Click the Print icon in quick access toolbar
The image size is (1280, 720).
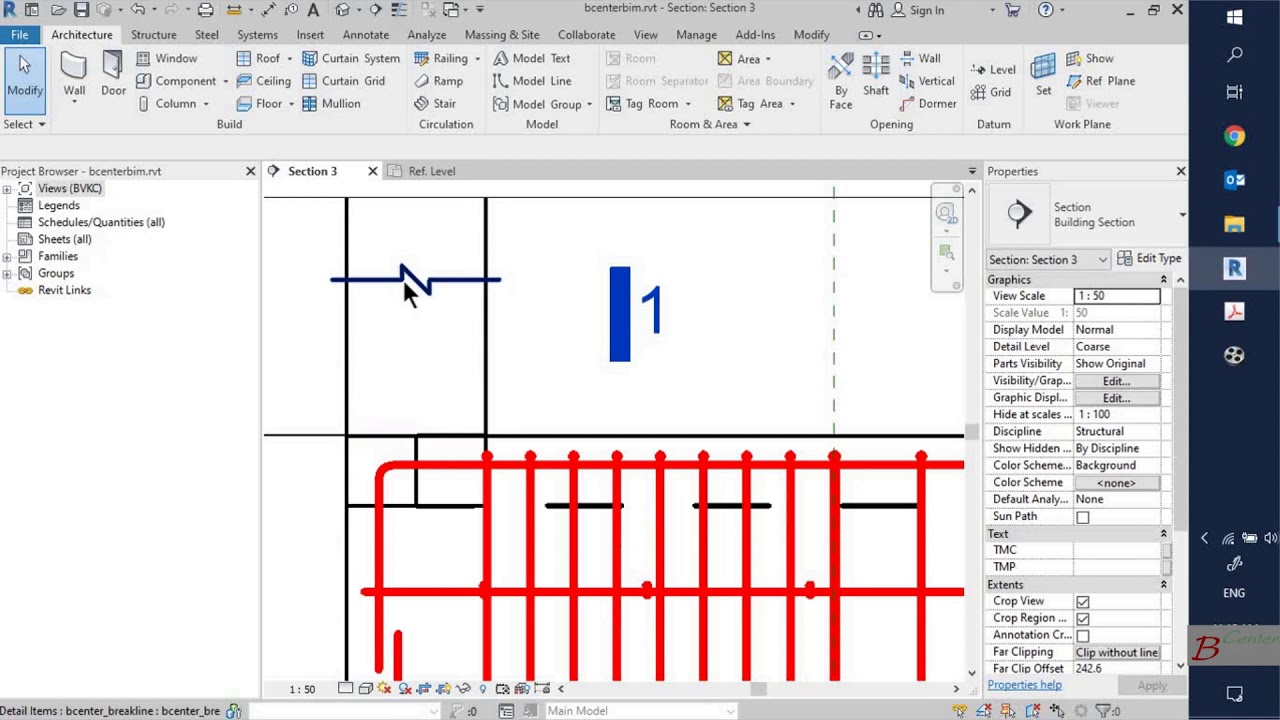click(x=205, y=10)
